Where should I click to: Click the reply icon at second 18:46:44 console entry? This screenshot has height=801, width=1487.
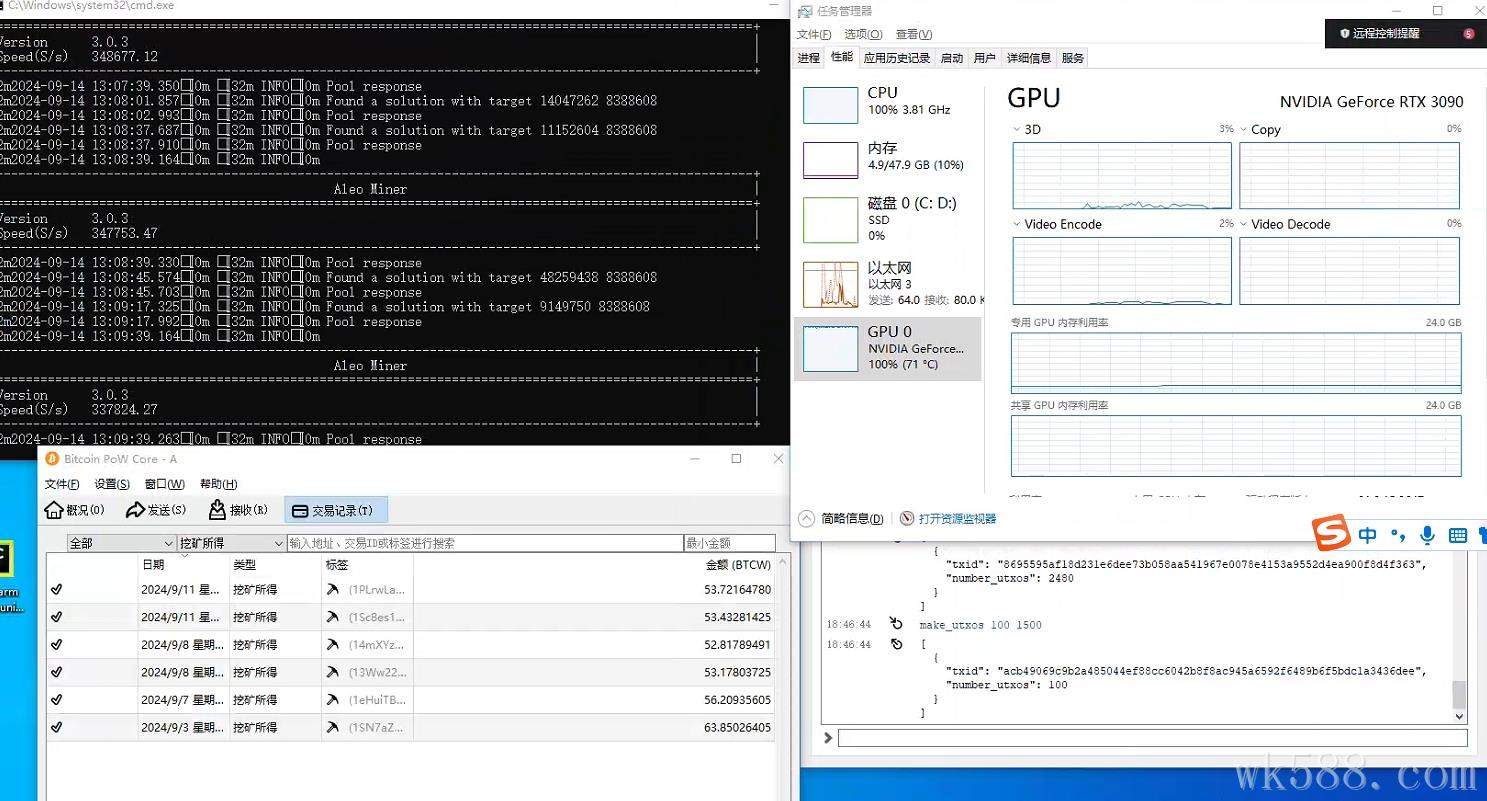[896, 644]
